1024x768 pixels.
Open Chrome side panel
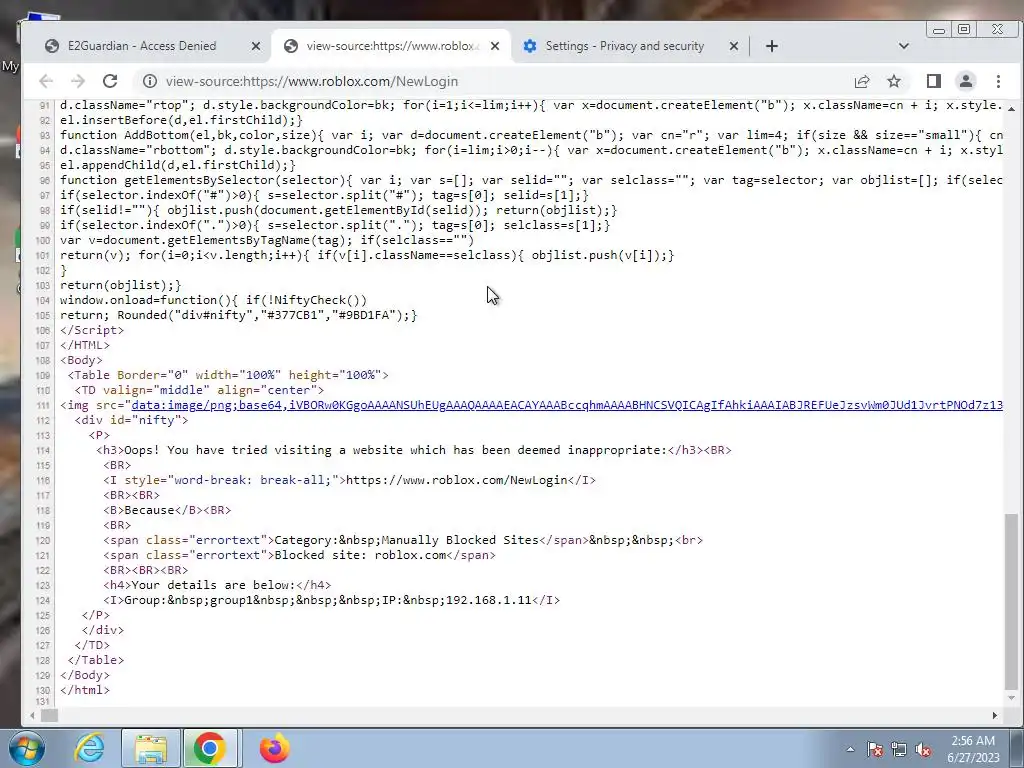(x=934, y=81)
